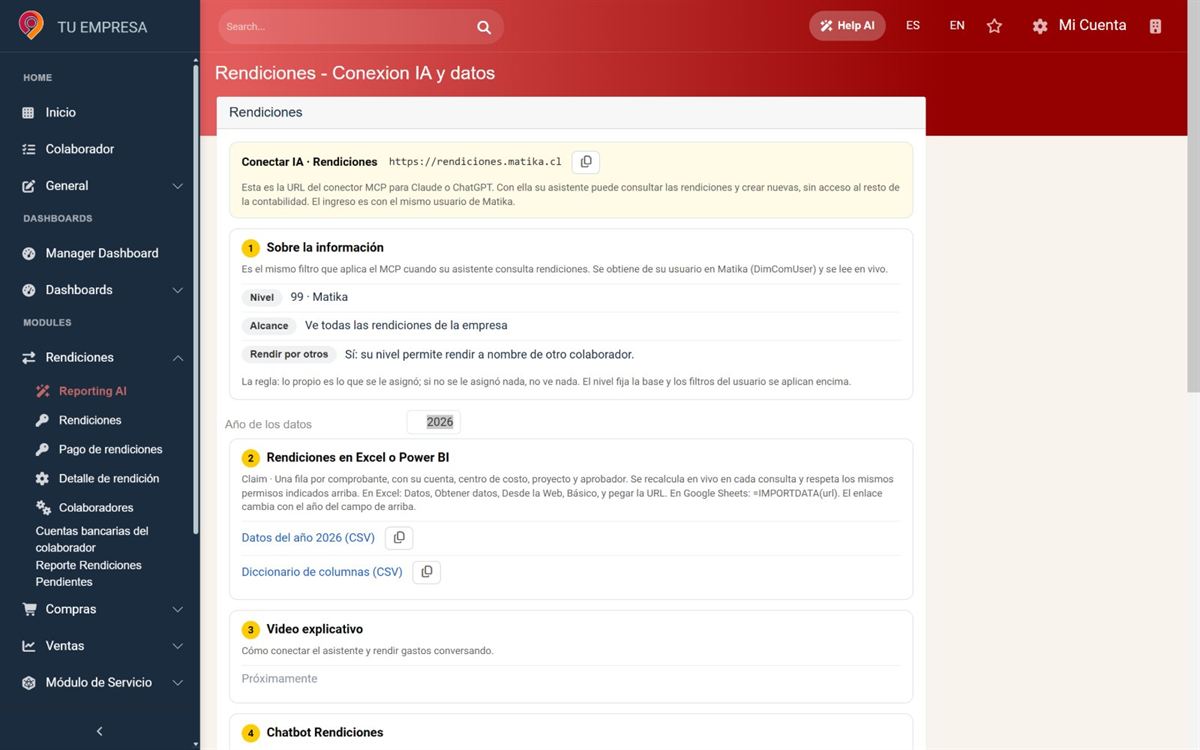Click the Colaborador list icon
1200x750 pixels.
28,149
